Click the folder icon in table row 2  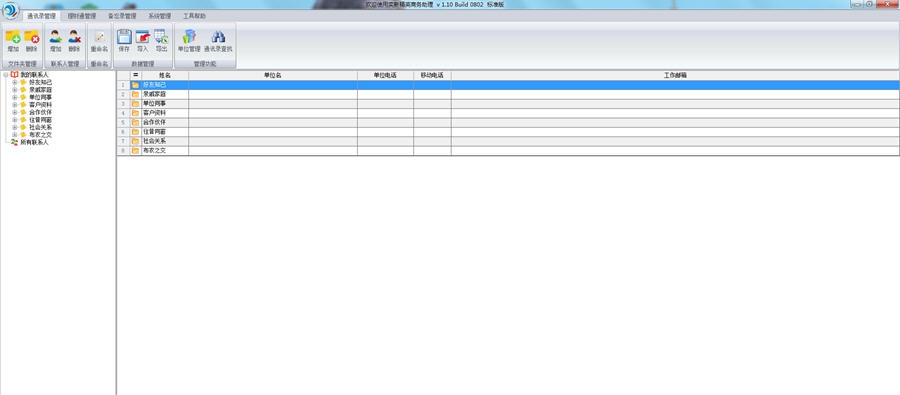[x=135, y=94]
